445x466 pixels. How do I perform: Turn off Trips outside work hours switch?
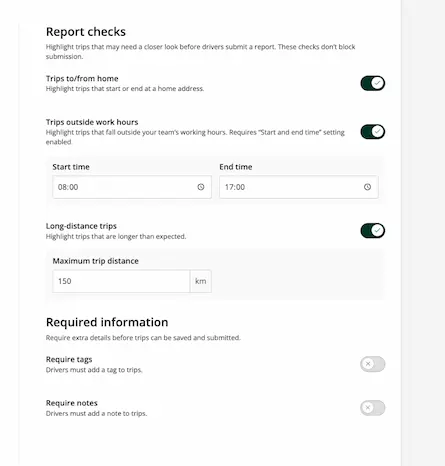click(373, 132)
